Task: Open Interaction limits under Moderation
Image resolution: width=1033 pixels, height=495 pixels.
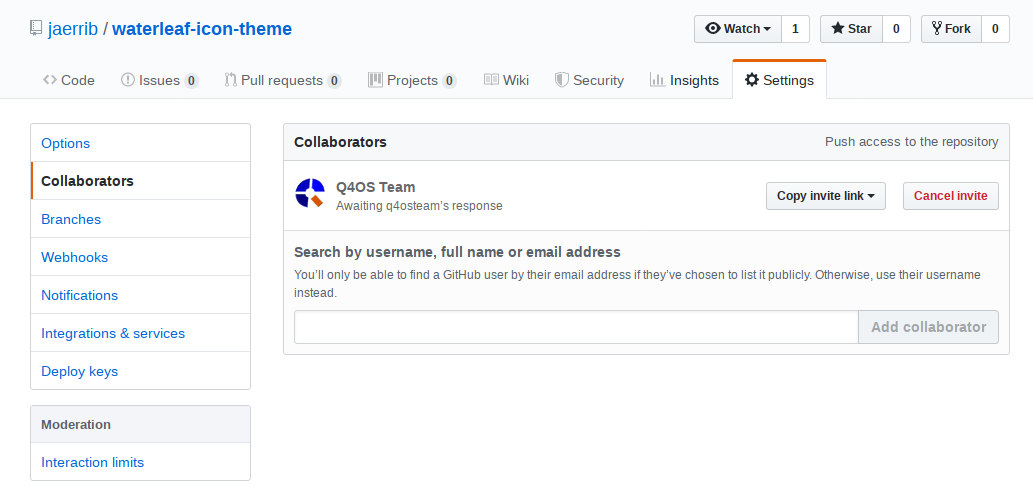Action: (140, 462)
